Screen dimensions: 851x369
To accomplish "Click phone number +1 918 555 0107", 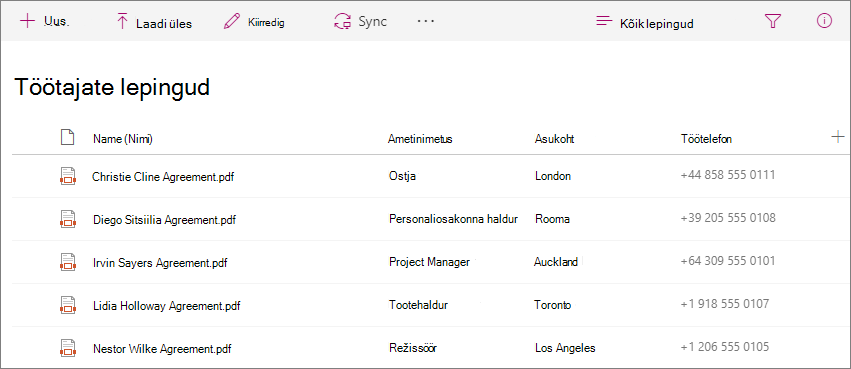I will tap(725, 304).
